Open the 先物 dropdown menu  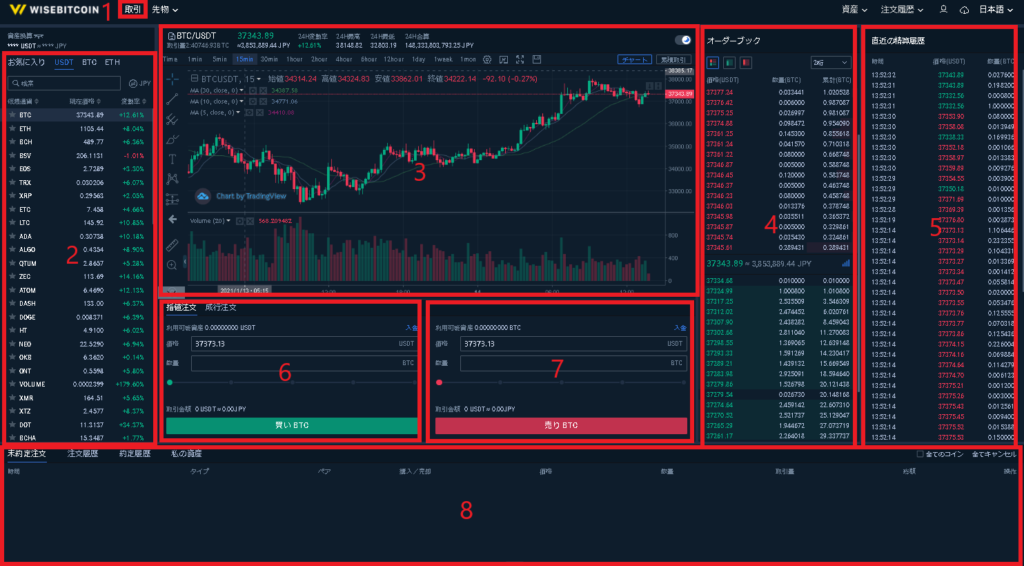coord(165,10)
